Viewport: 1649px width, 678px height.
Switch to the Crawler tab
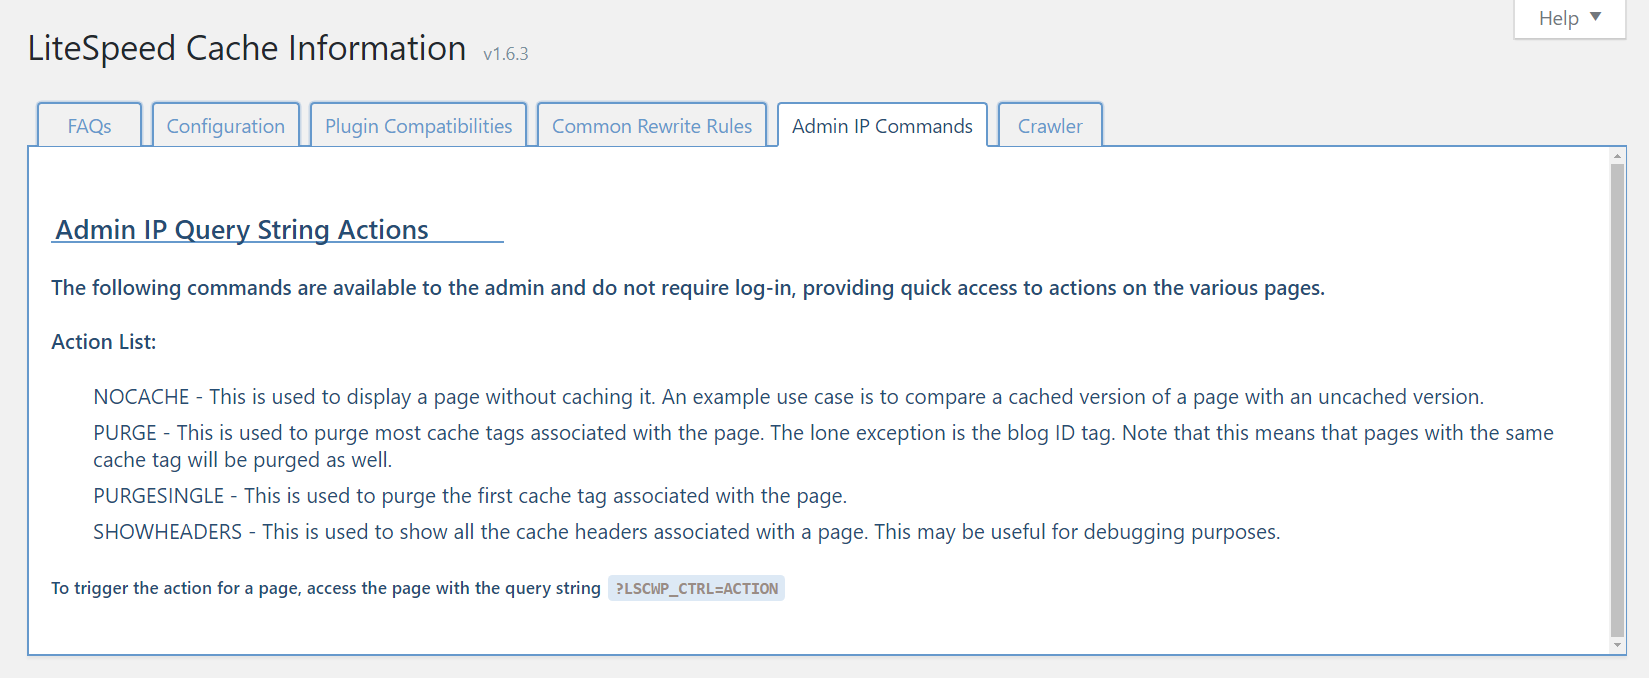[x=1050, y=125]
